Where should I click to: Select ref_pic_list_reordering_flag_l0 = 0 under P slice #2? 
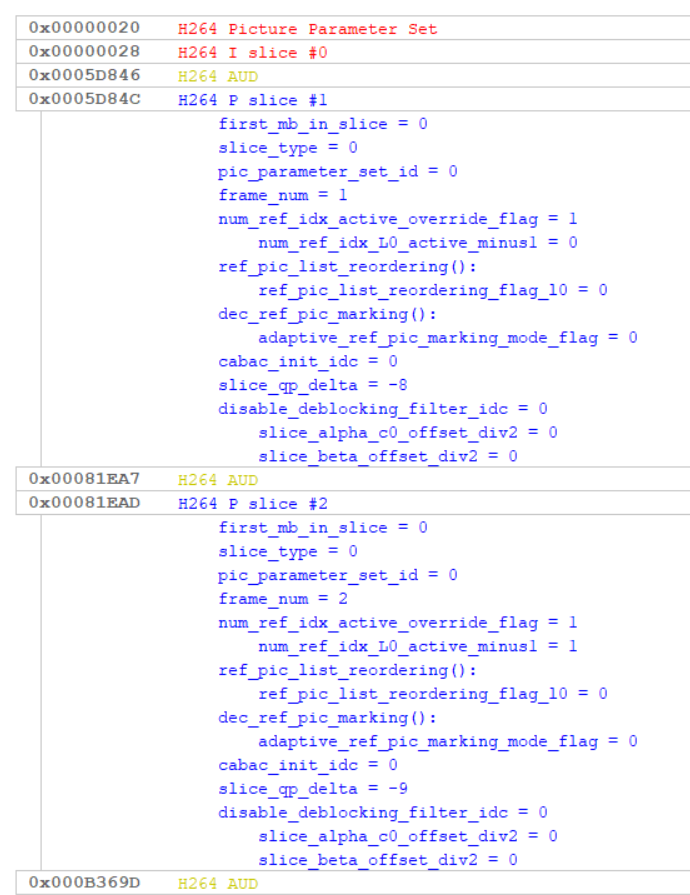coord(433,694)
